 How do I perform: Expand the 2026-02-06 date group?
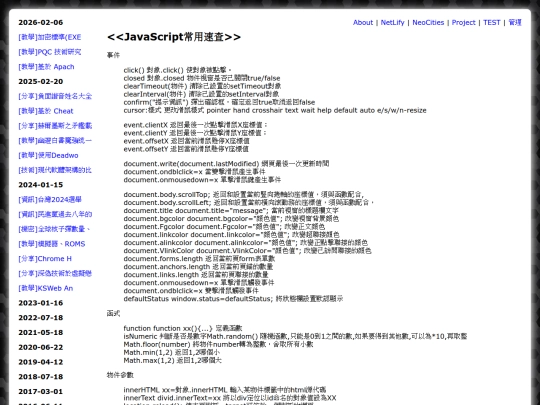tap(41, 22)
